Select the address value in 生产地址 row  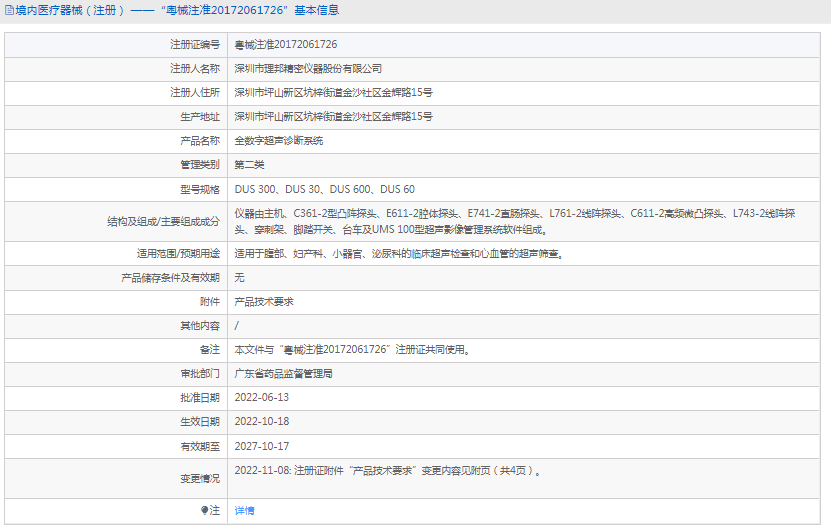click(333, 117)
